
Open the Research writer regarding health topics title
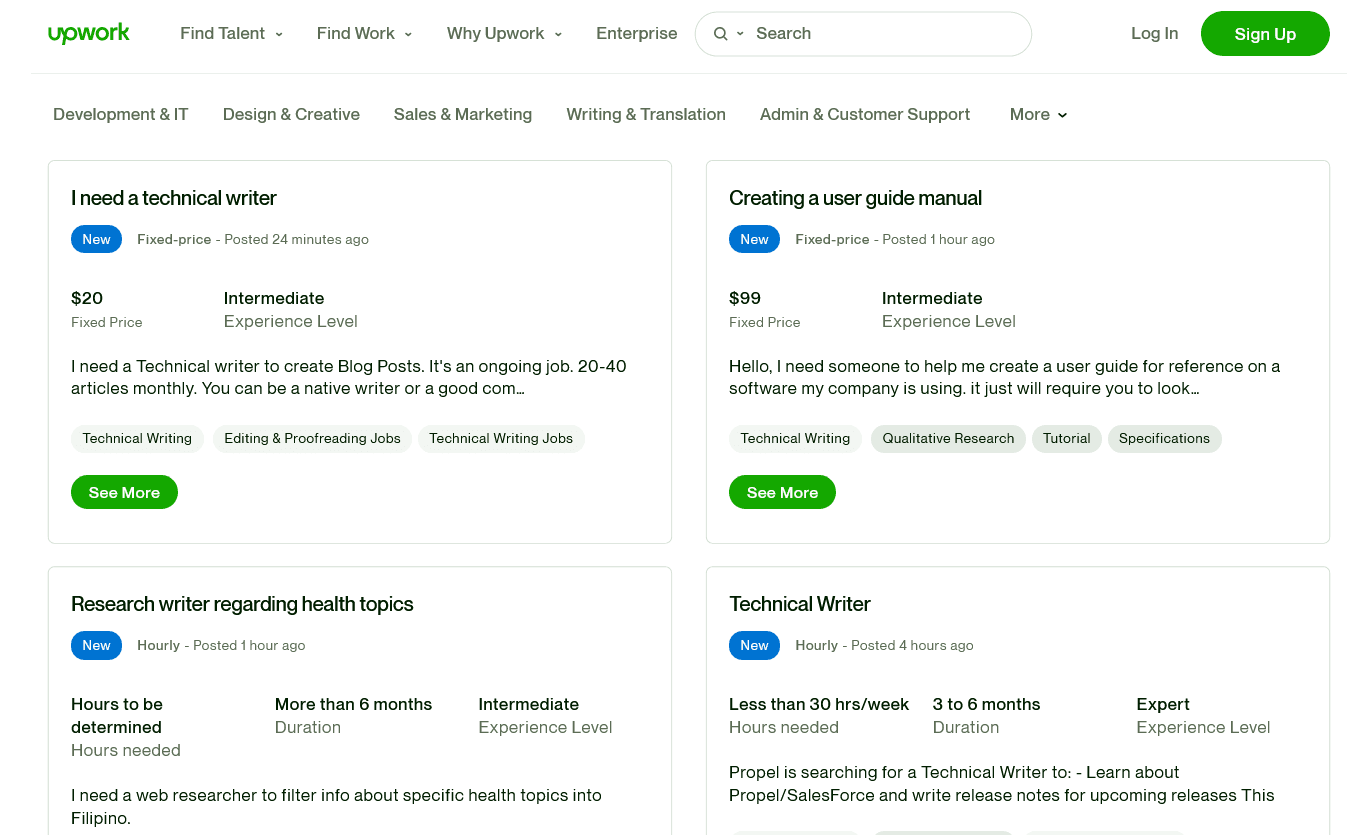point(242,604)
